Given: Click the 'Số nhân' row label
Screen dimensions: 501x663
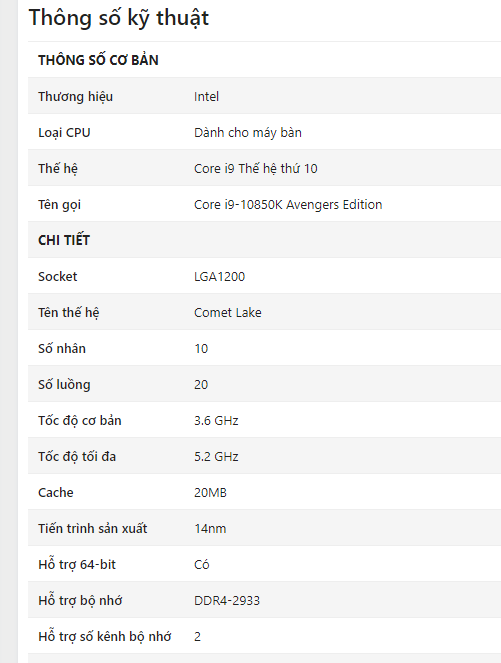Looking at the screenshot, I should point(62,348).
